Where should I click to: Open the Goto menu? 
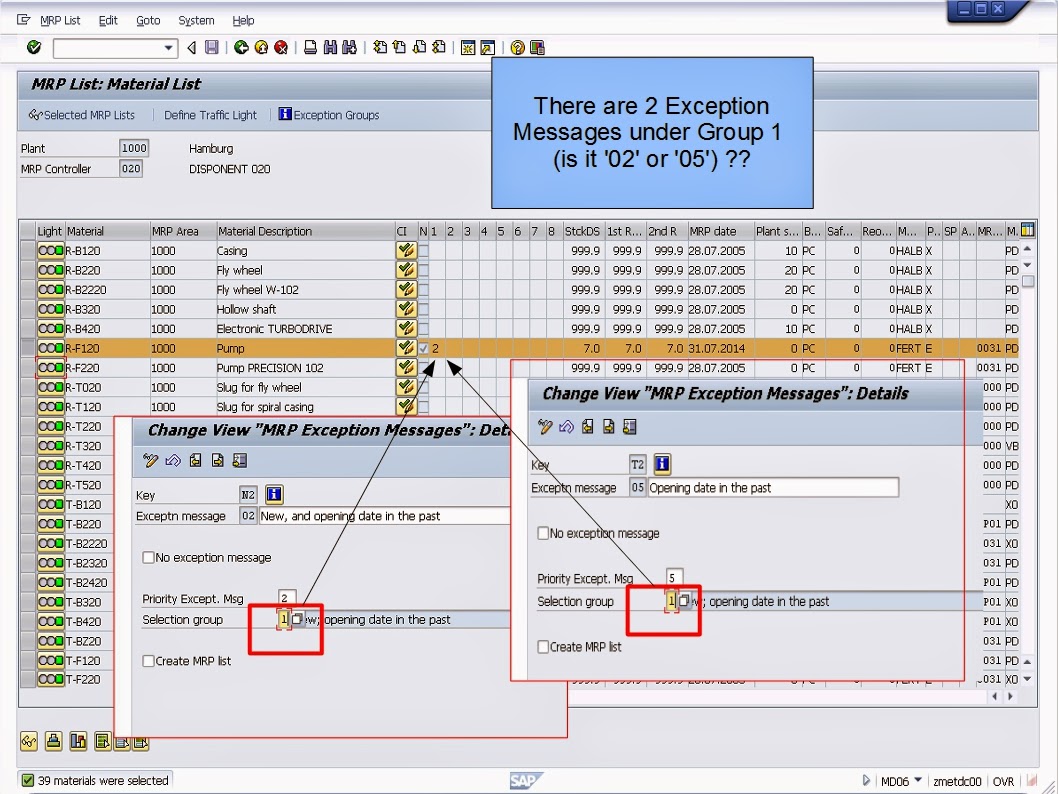(x=148, y=20)
